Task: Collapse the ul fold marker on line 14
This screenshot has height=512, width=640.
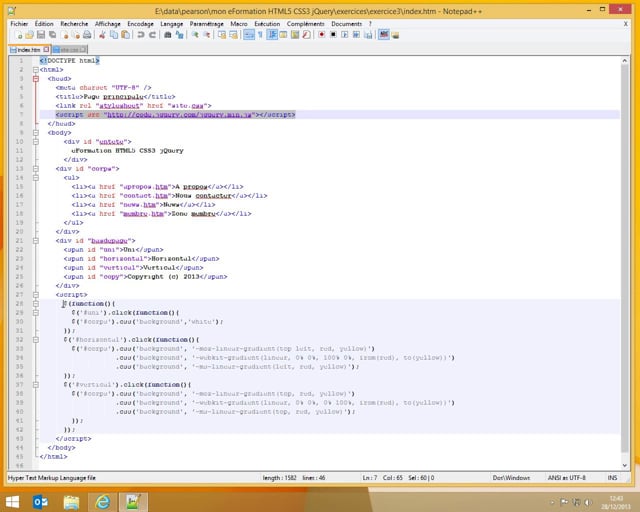Action: point(36,178)
